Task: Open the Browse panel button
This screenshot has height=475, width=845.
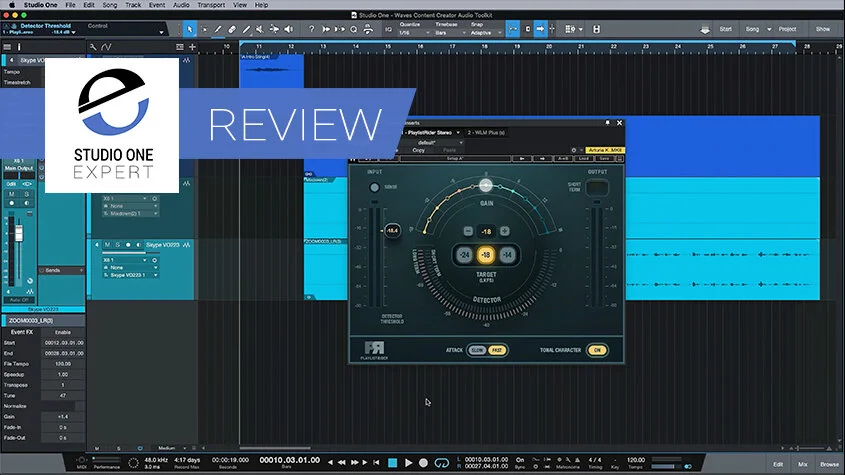Action: click(x=829, y=464)
